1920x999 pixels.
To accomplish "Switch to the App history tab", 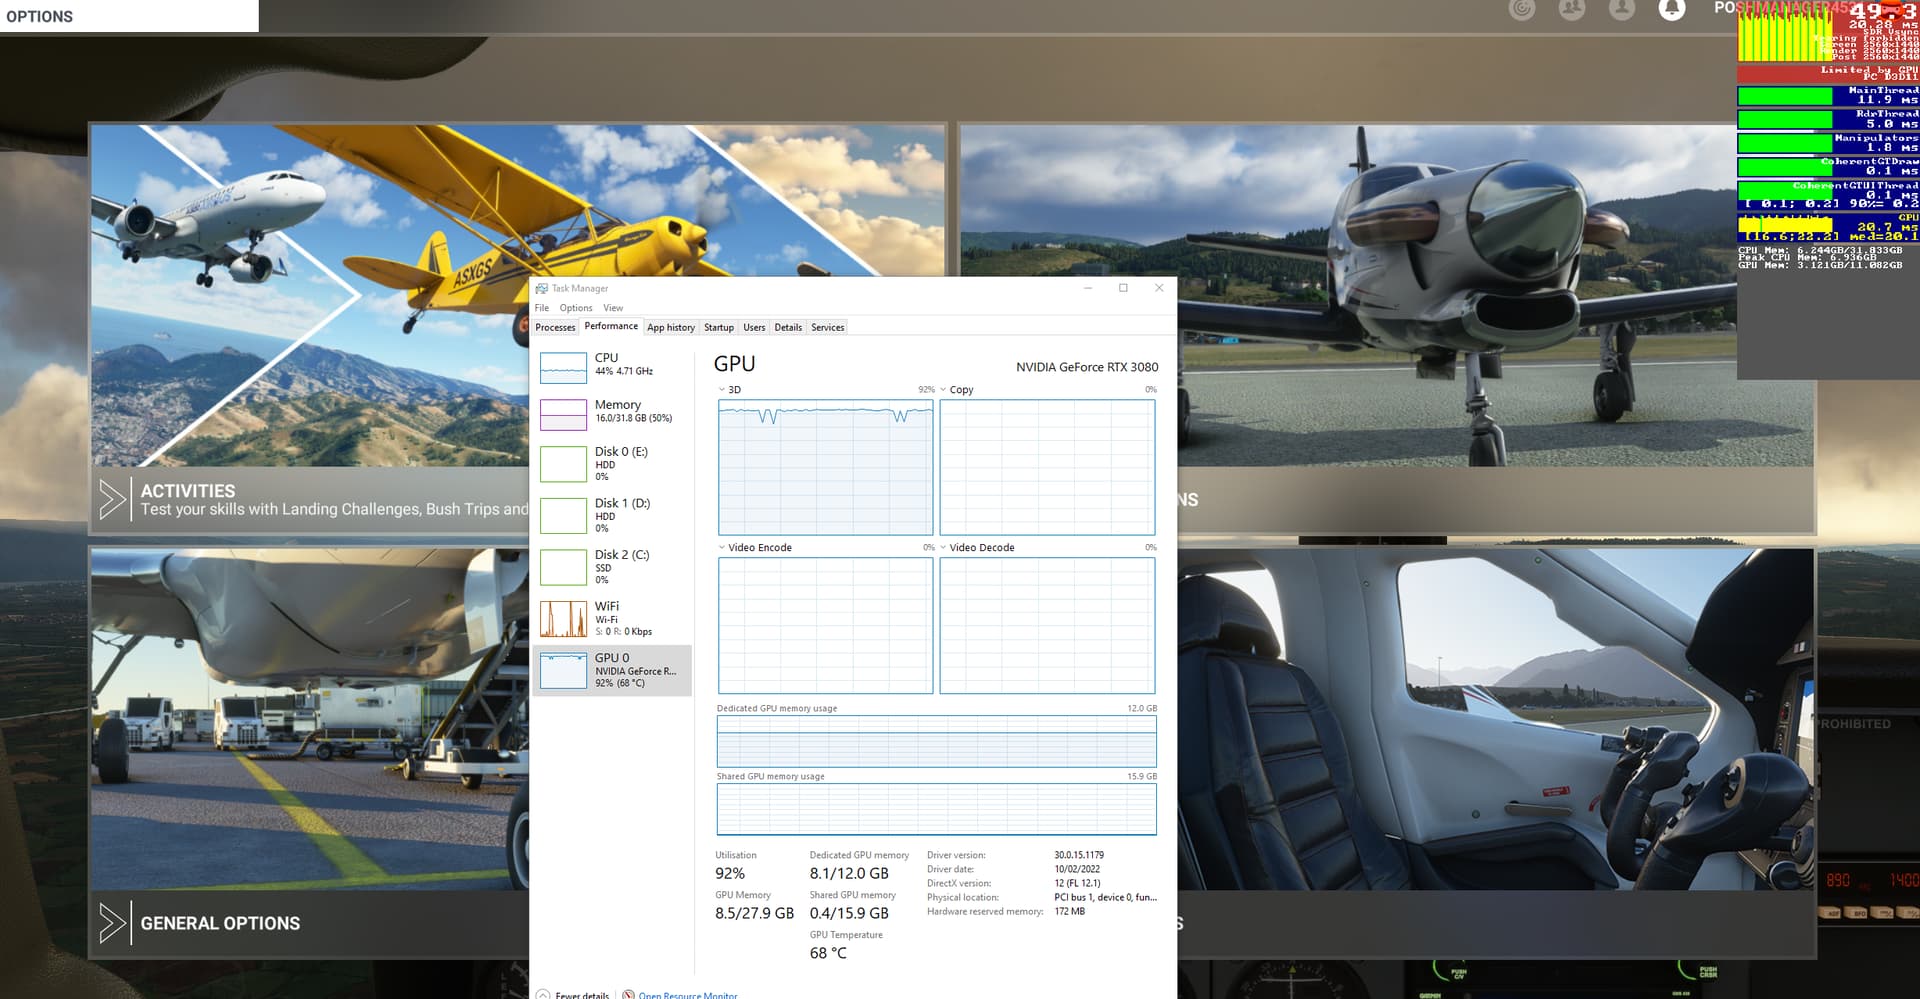I will point(671,327).
